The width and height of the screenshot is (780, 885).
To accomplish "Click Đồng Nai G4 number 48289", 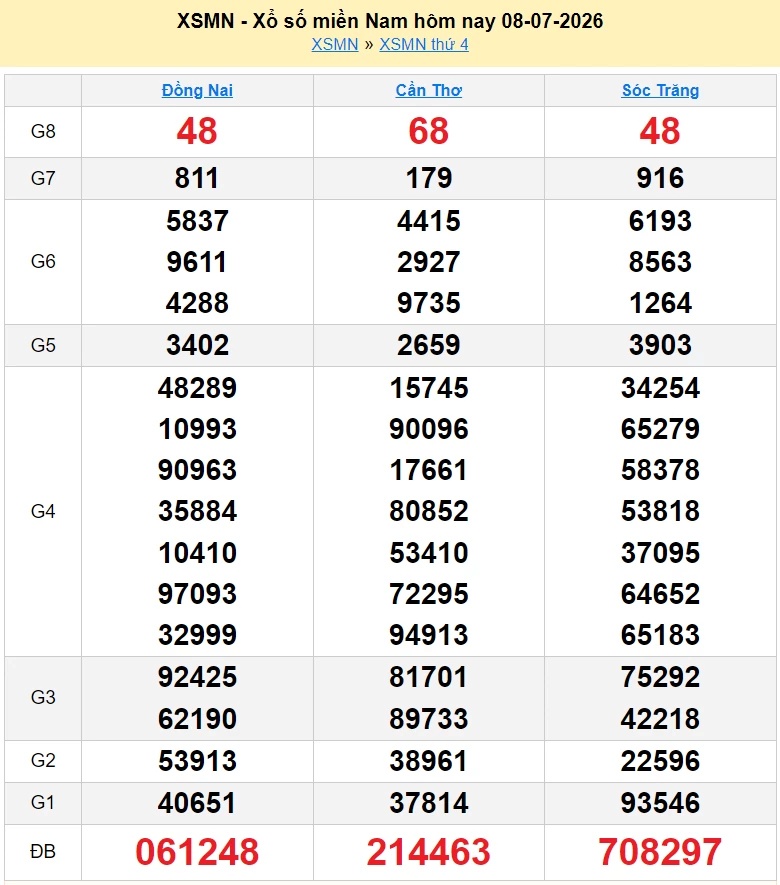I will pyautogui.click(x=197, y=388).
